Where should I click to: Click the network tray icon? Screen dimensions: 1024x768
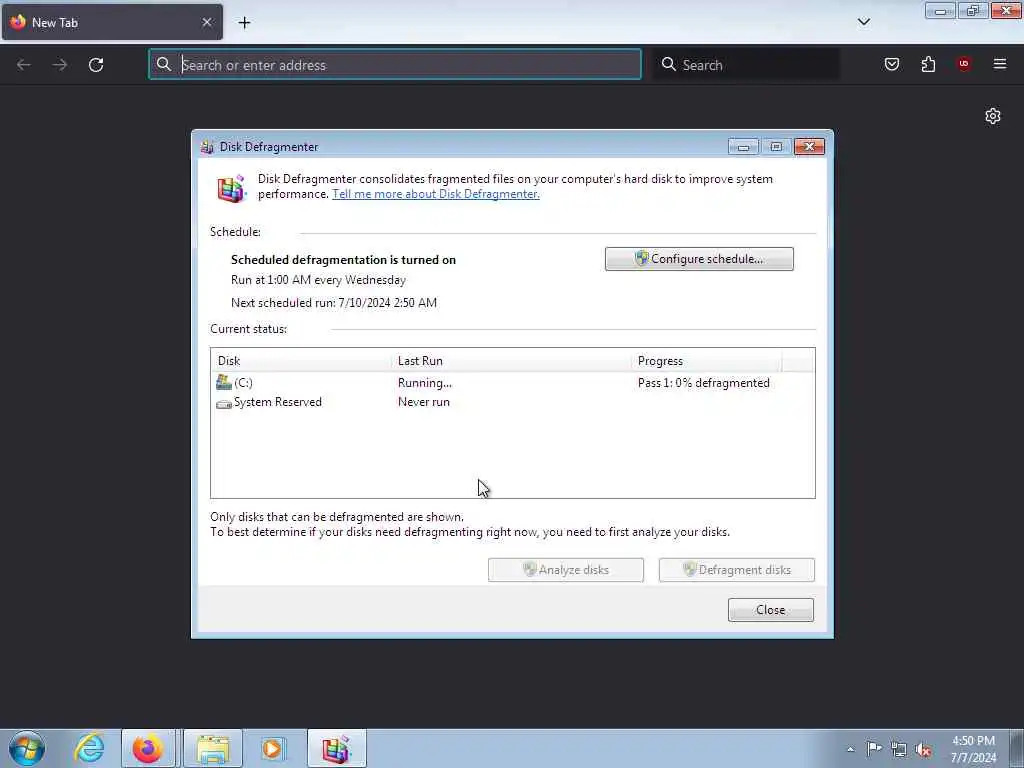coord(899,750)
